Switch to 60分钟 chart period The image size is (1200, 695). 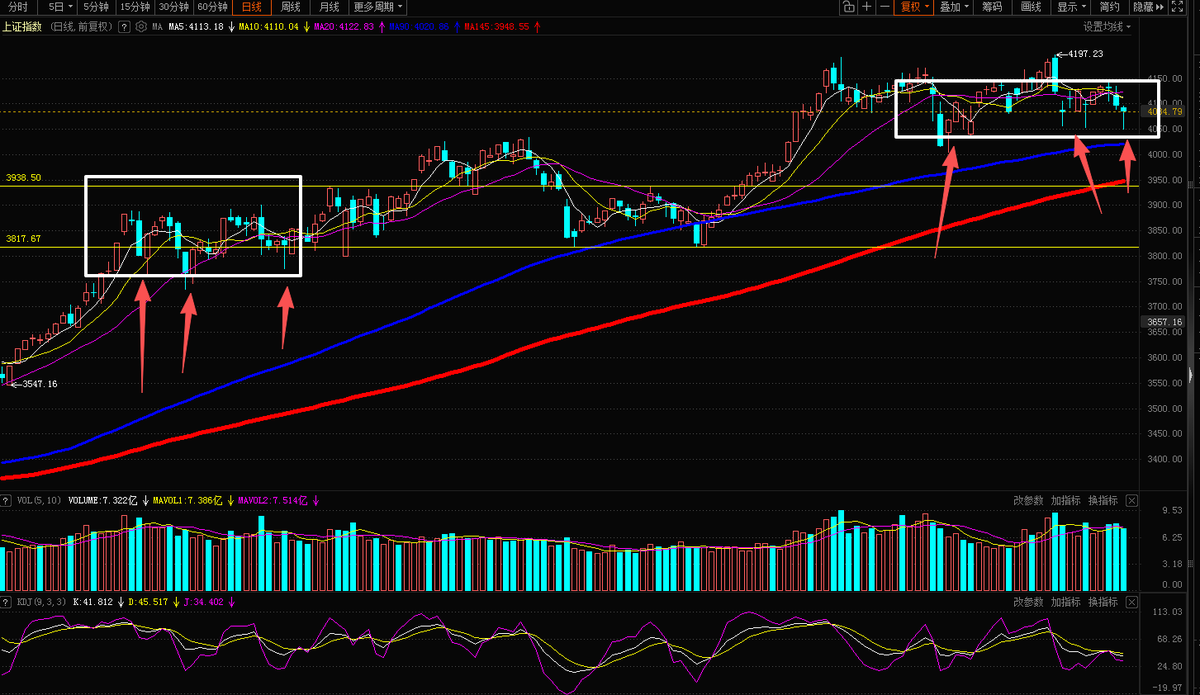click(212, 7)
